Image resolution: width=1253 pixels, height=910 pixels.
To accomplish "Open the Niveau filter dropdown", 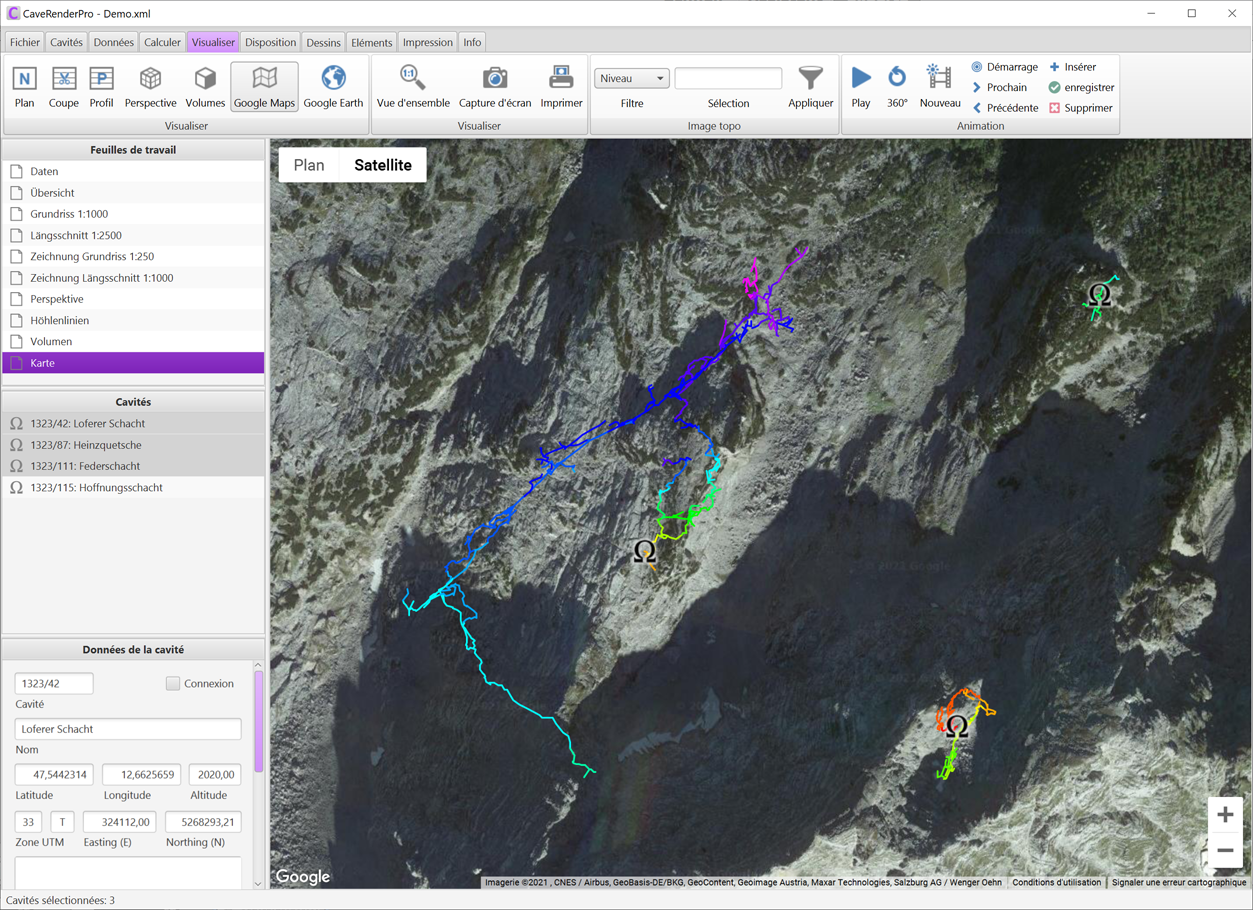I will pos(631,78).
